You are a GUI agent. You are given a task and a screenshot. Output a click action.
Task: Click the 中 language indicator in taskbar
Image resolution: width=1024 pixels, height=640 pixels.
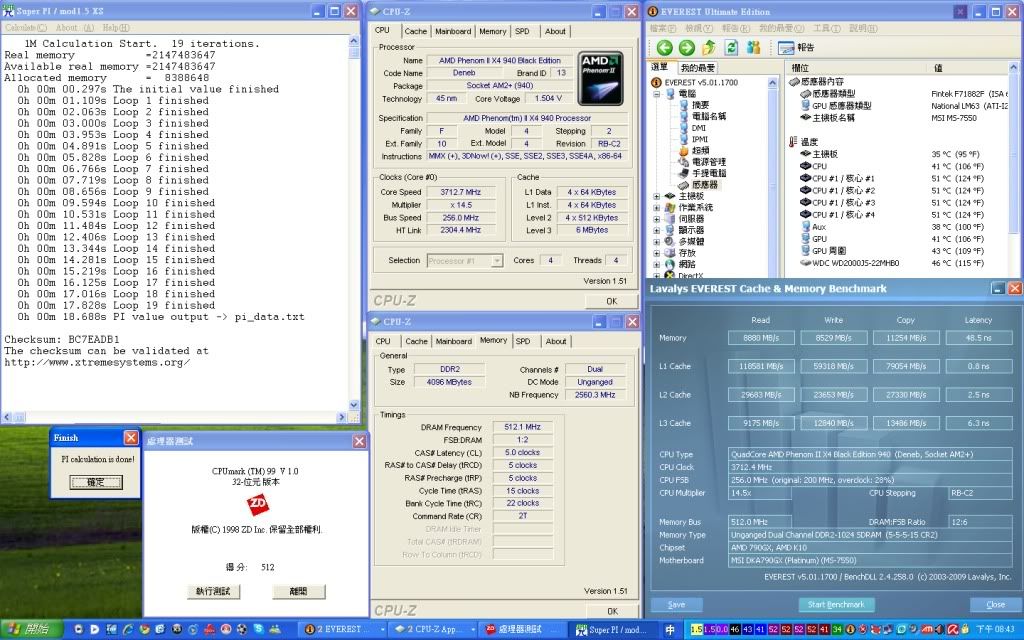[669, 630]
